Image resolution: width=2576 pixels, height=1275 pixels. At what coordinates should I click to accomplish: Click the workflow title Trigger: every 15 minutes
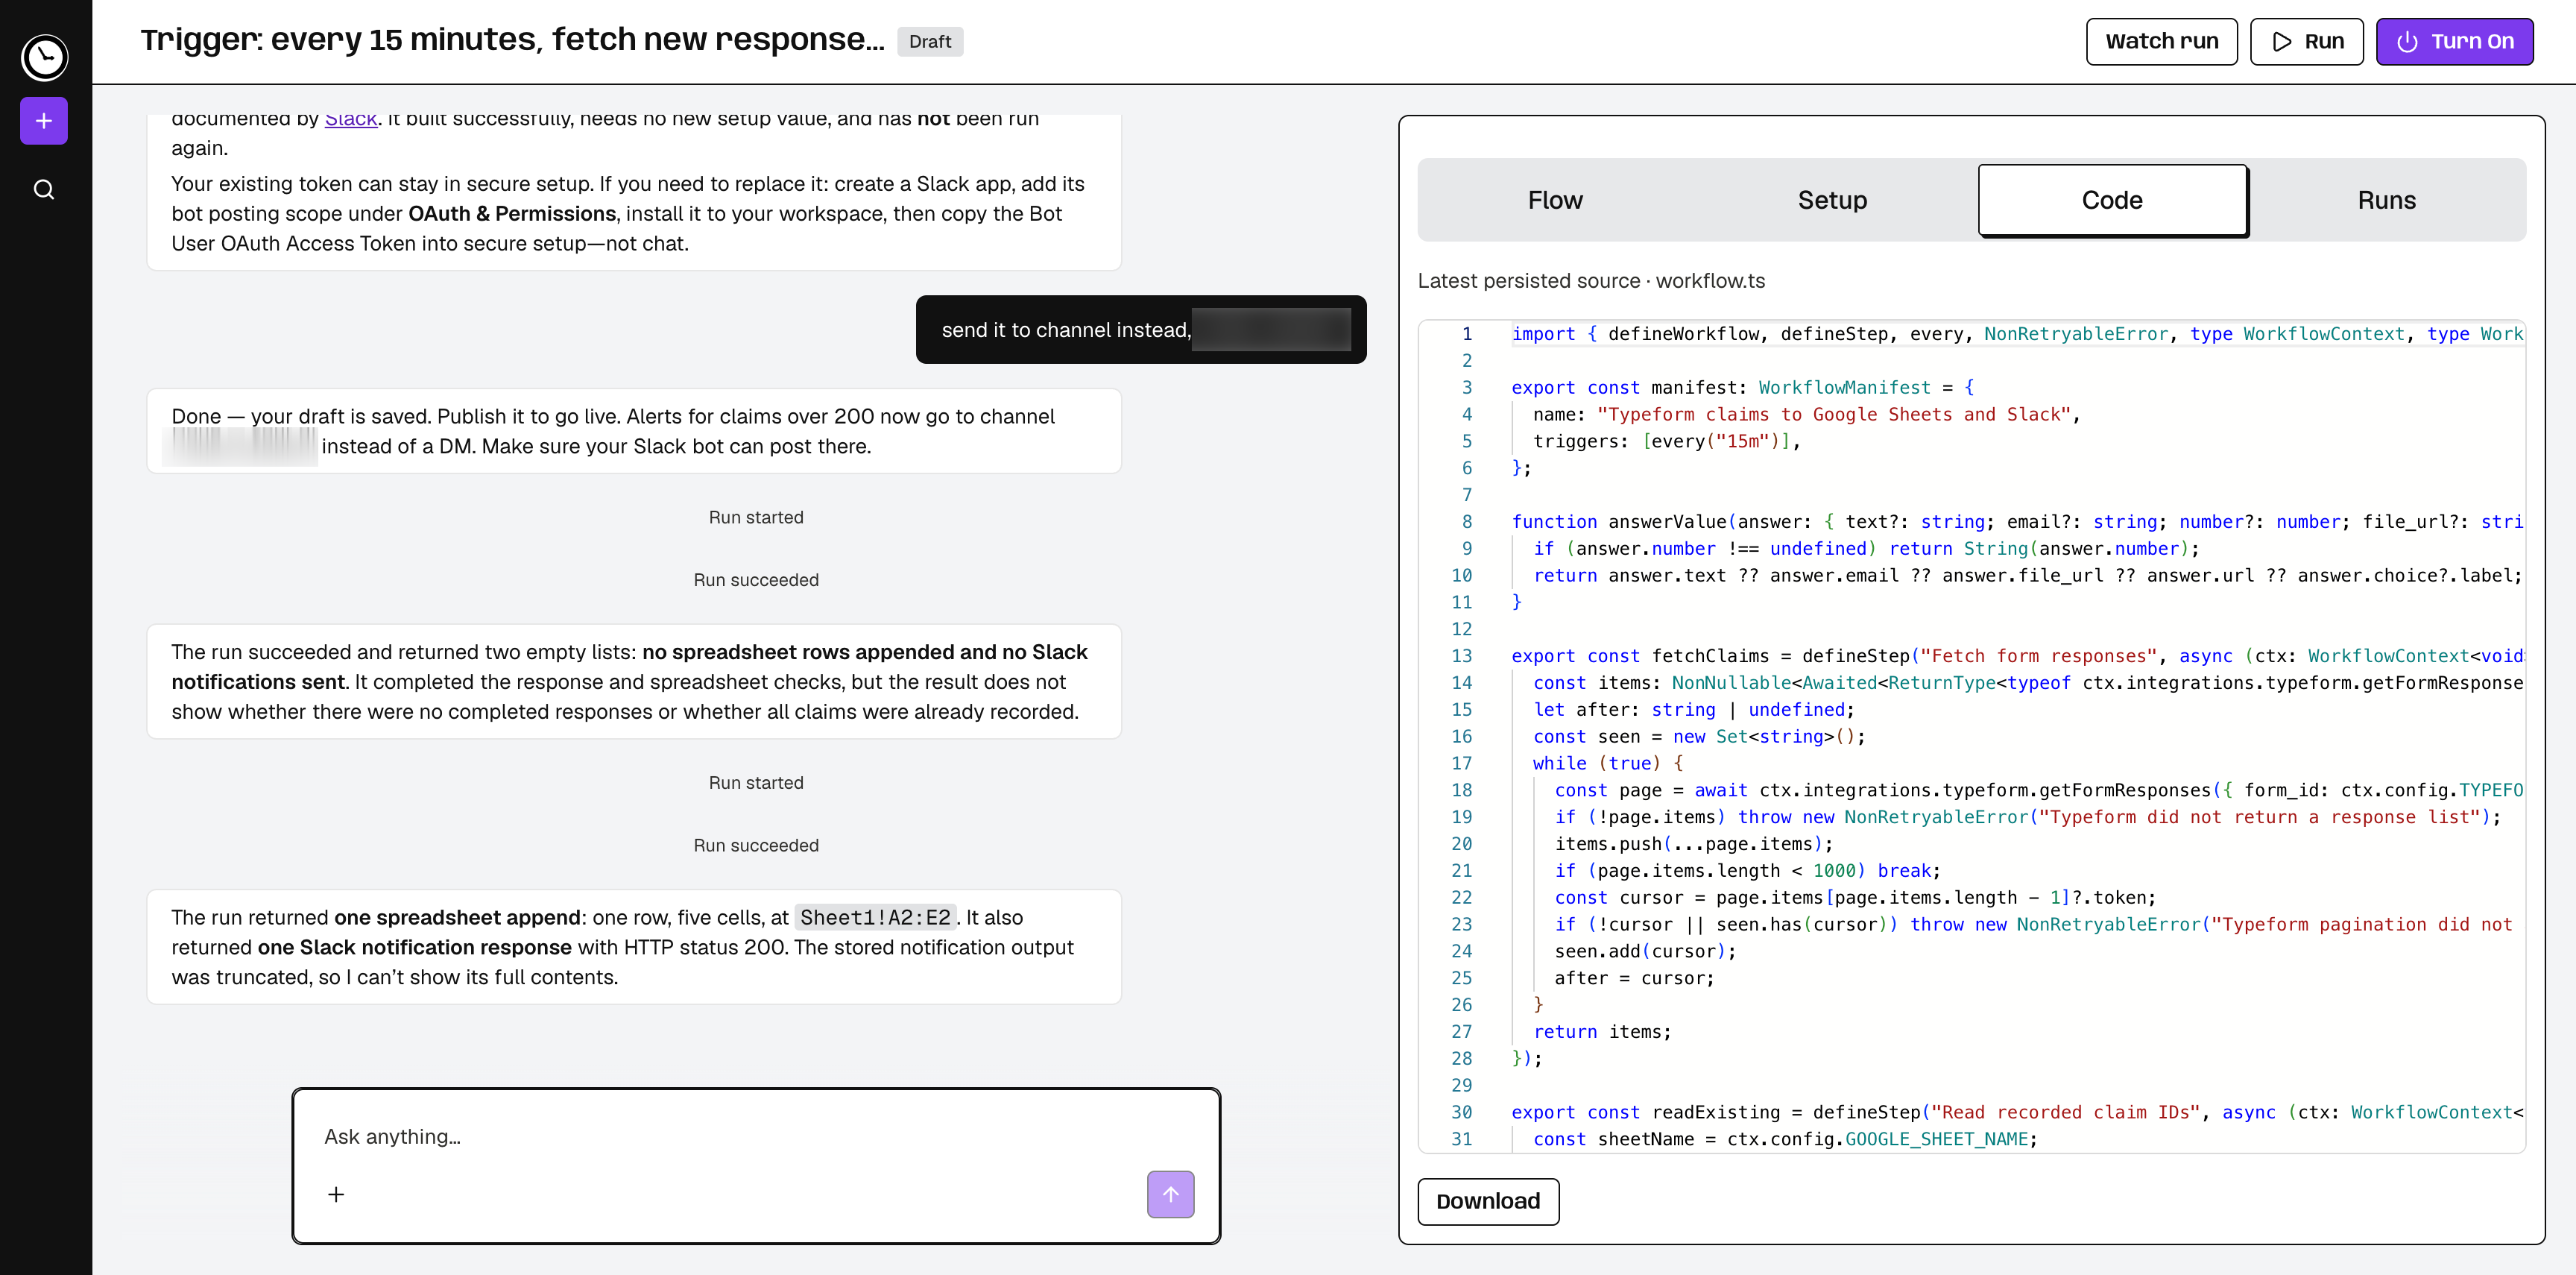(x=512, y=40)
